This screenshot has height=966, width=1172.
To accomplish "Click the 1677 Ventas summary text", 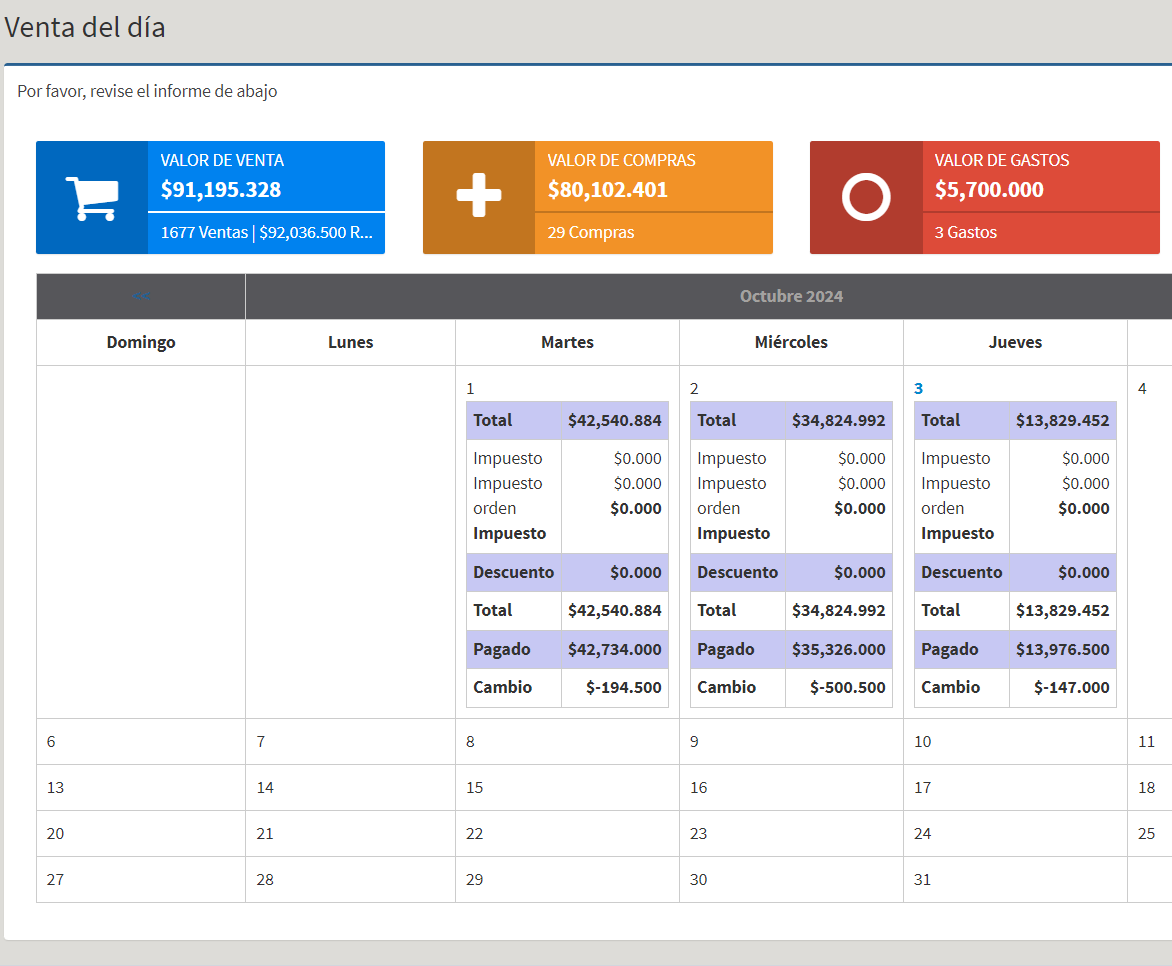I will tap(204, 233).
